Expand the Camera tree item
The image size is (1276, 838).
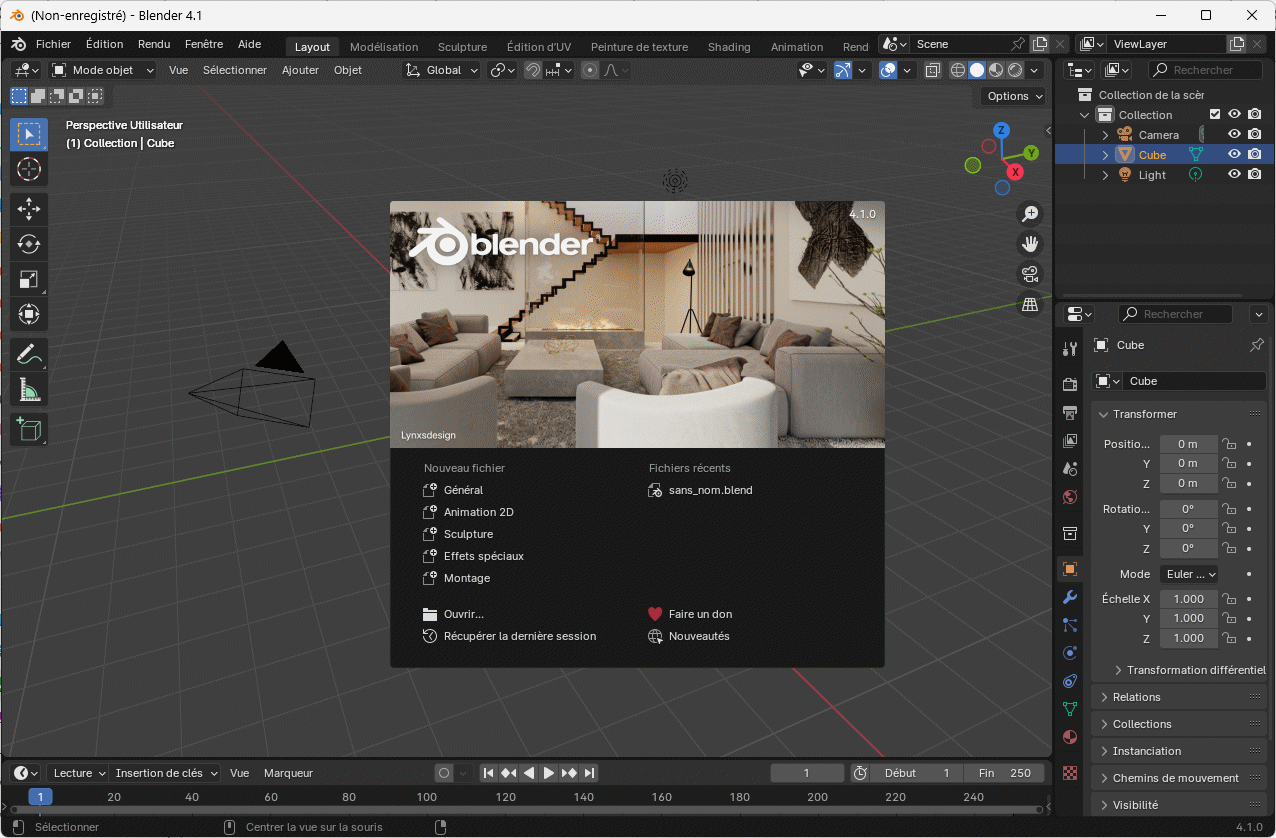pyautogui.click(x=1105, y=135)
